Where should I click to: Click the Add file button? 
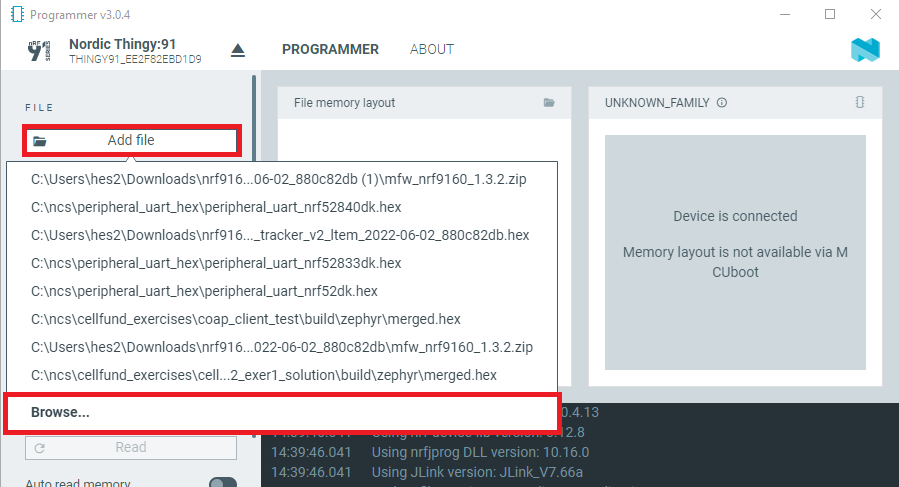tap(131, 141)
